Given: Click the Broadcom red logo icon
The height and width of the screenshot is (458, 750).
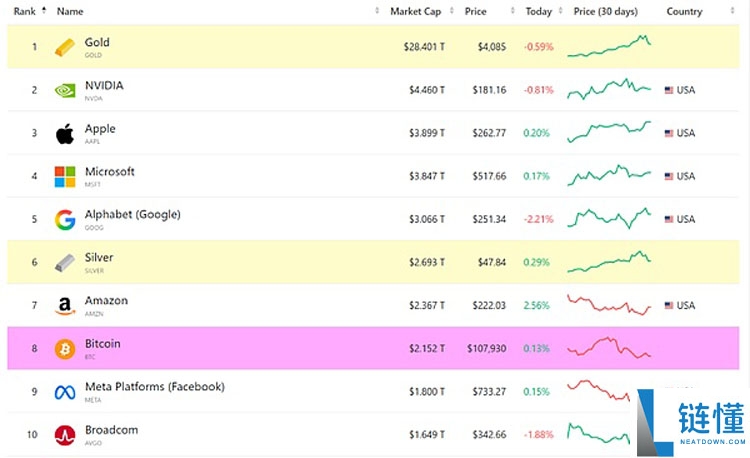Looking at the screenshot, I should (x=65, y=435).
